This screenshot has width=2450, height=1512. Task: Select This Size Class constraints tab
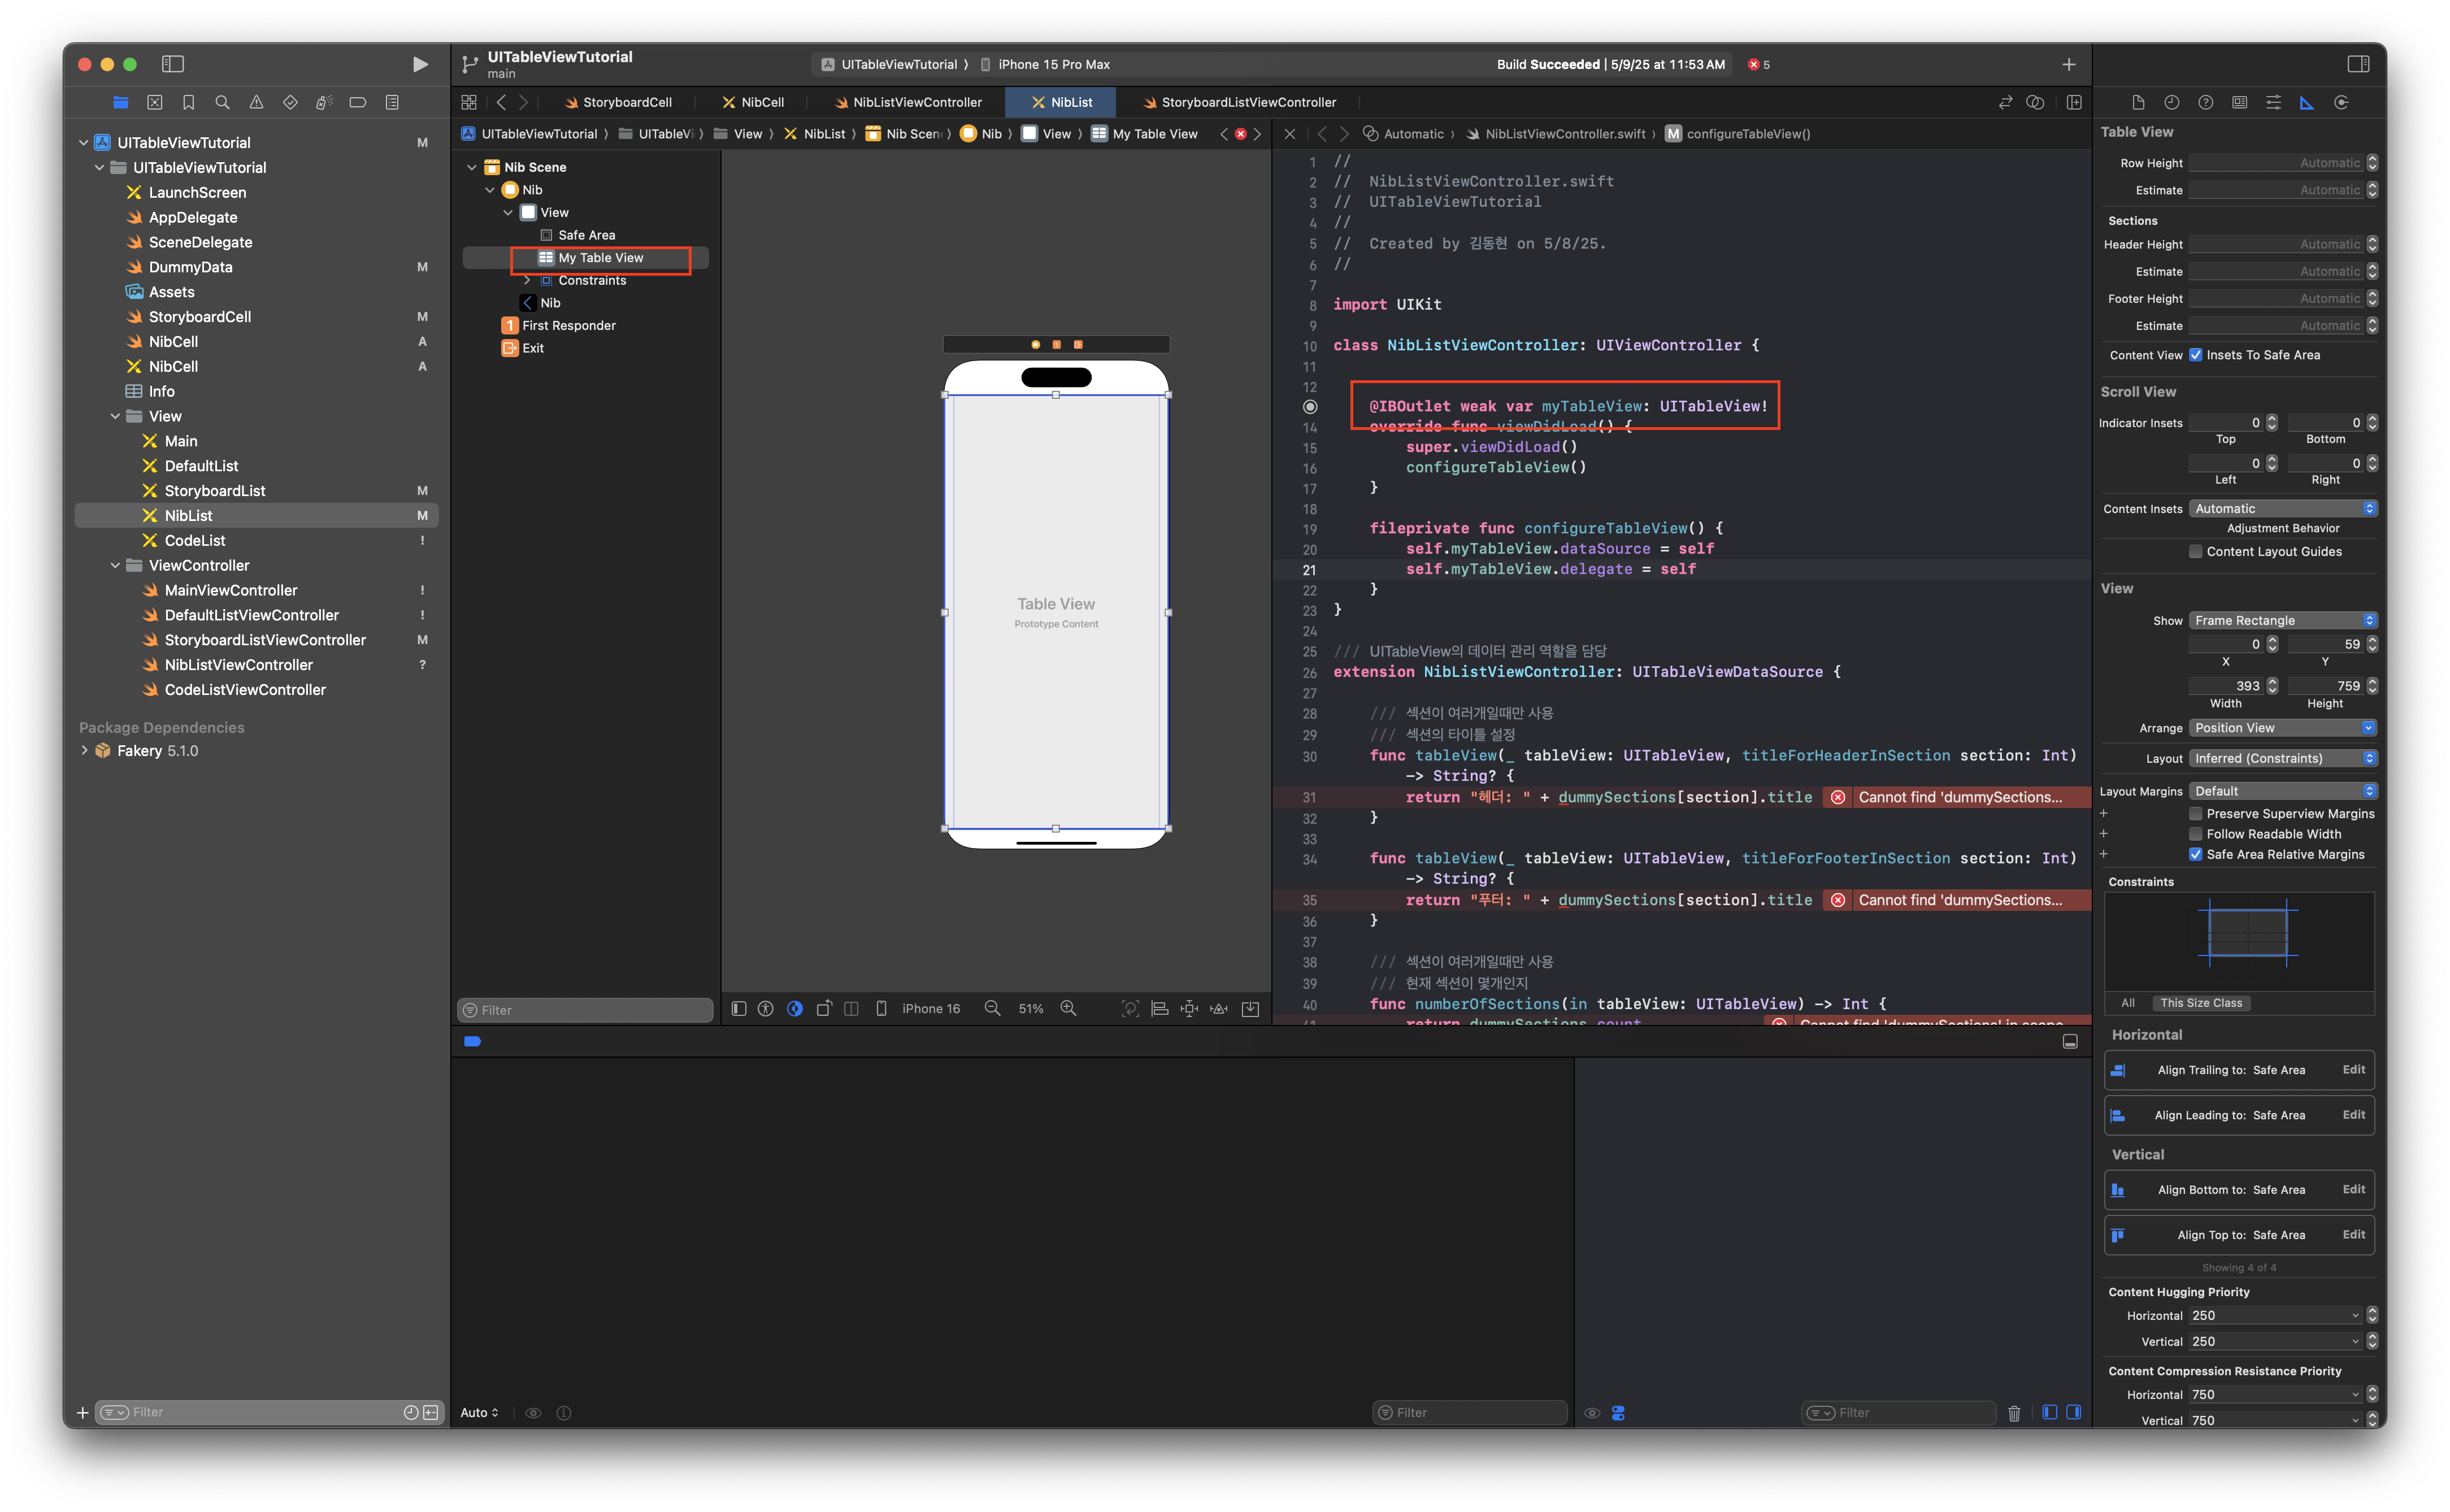click(x=2200, y=1002)
